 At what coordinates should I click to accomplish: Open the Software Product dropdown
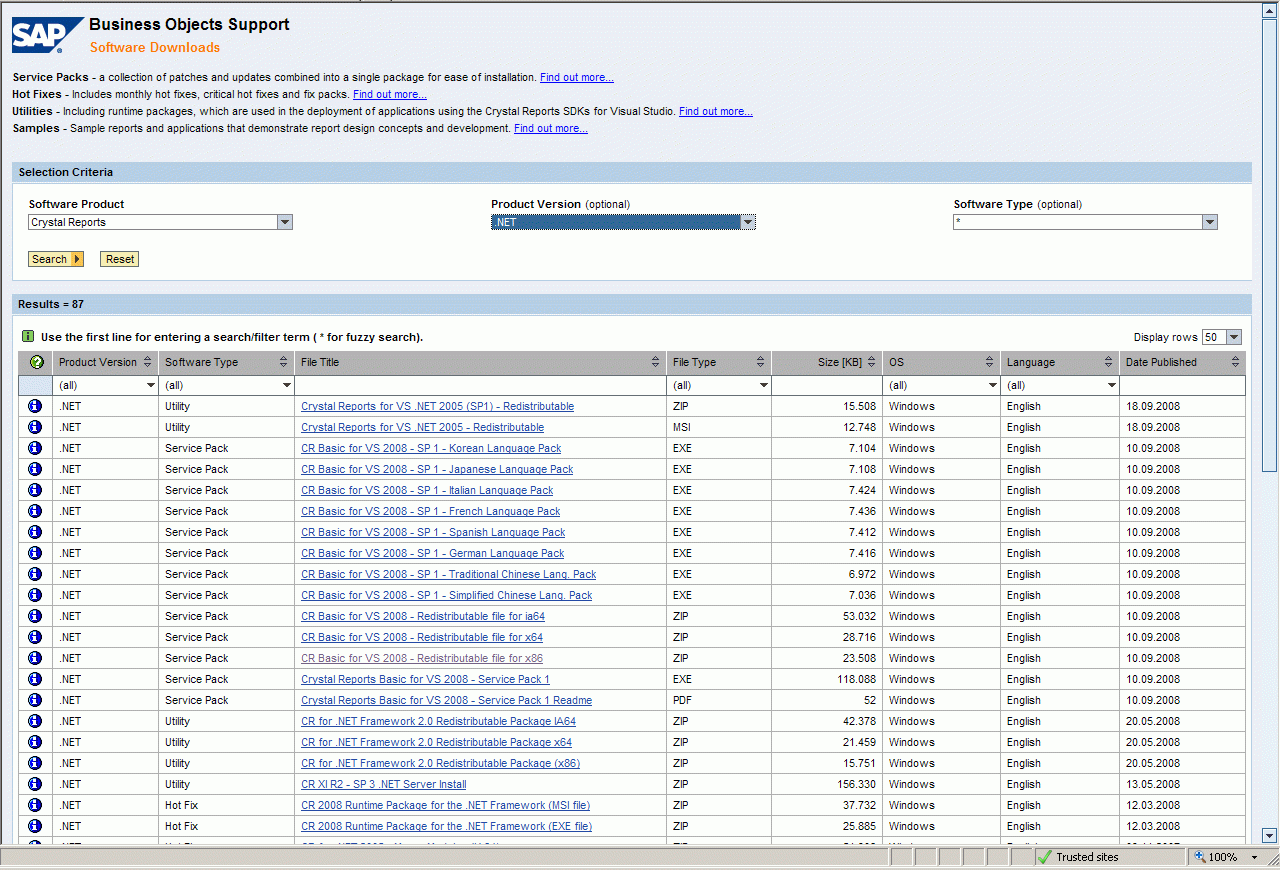click(285, 222)
